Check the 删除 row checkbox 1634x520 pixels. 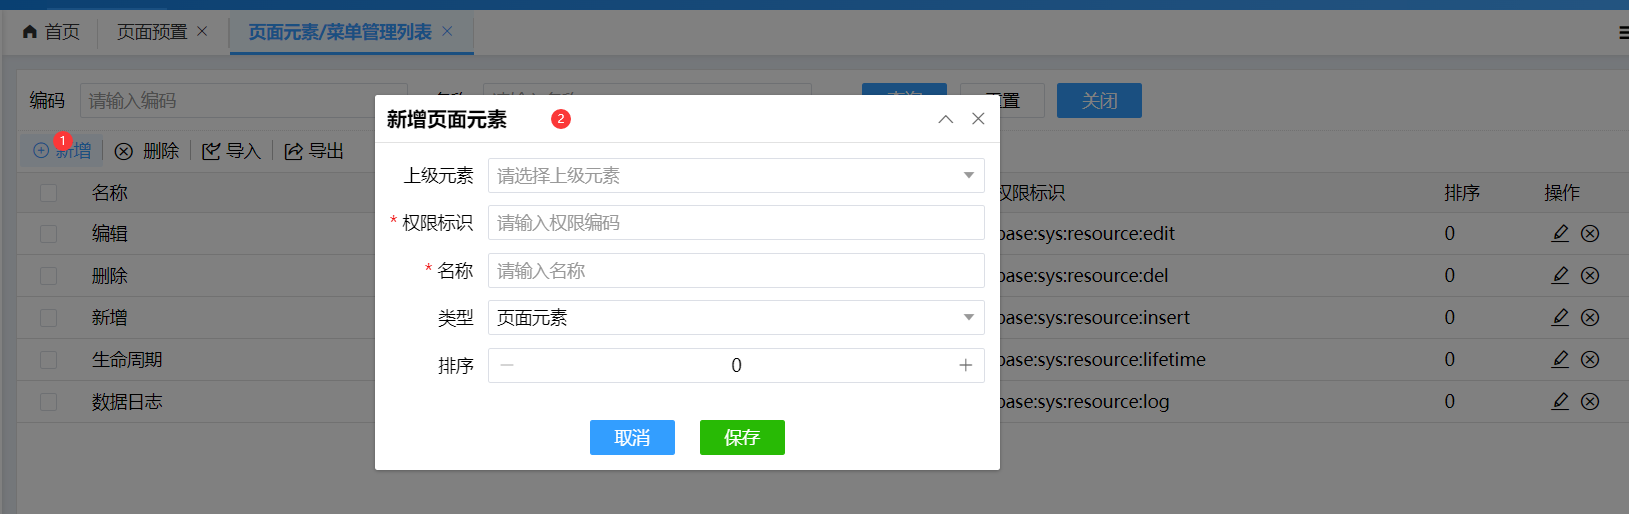[48, 275]
